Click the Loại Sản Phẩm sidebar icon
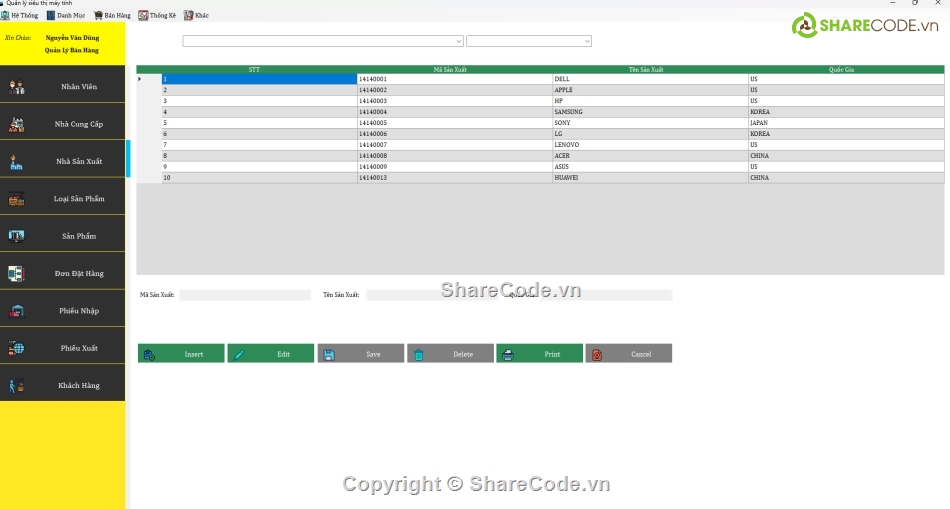Screen dimensions: 950x509 pos(17,199)
